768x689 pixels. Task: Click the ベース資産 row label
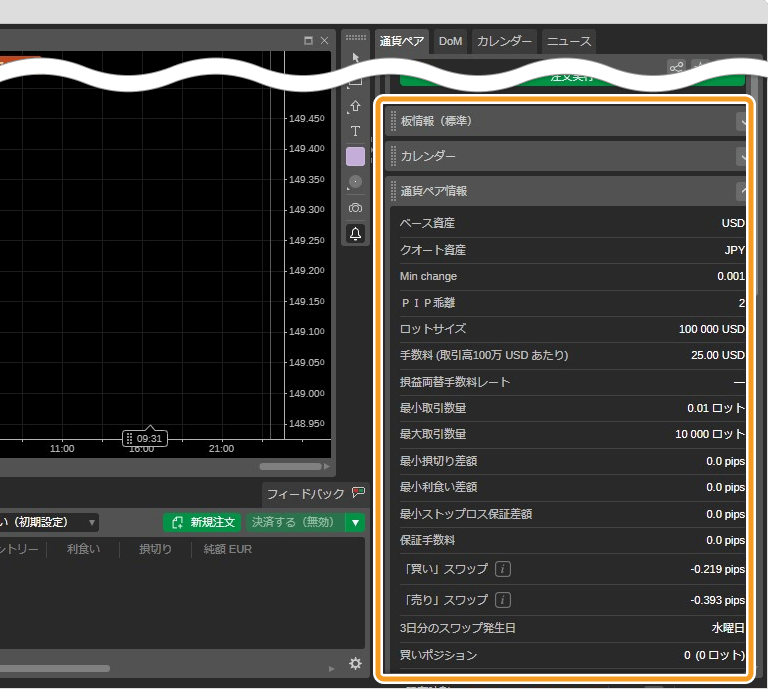[427, 223]
